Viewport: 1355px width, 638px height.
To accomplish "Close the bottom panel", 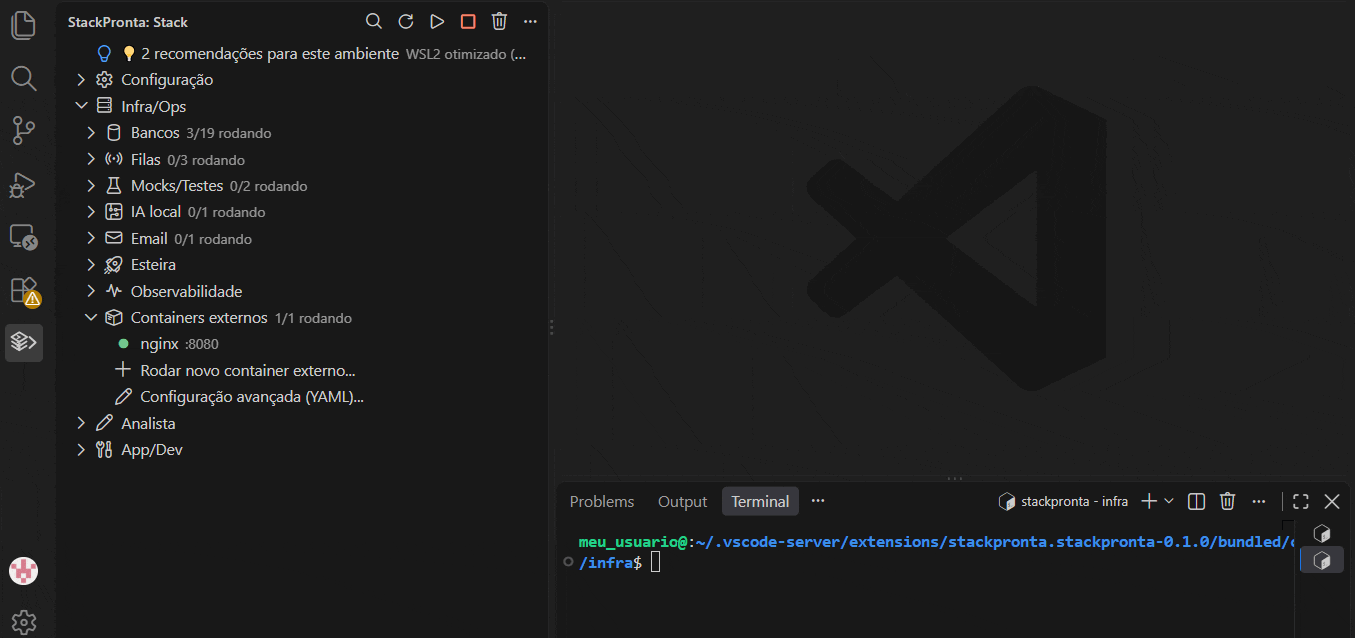I will pos(1332,501).
